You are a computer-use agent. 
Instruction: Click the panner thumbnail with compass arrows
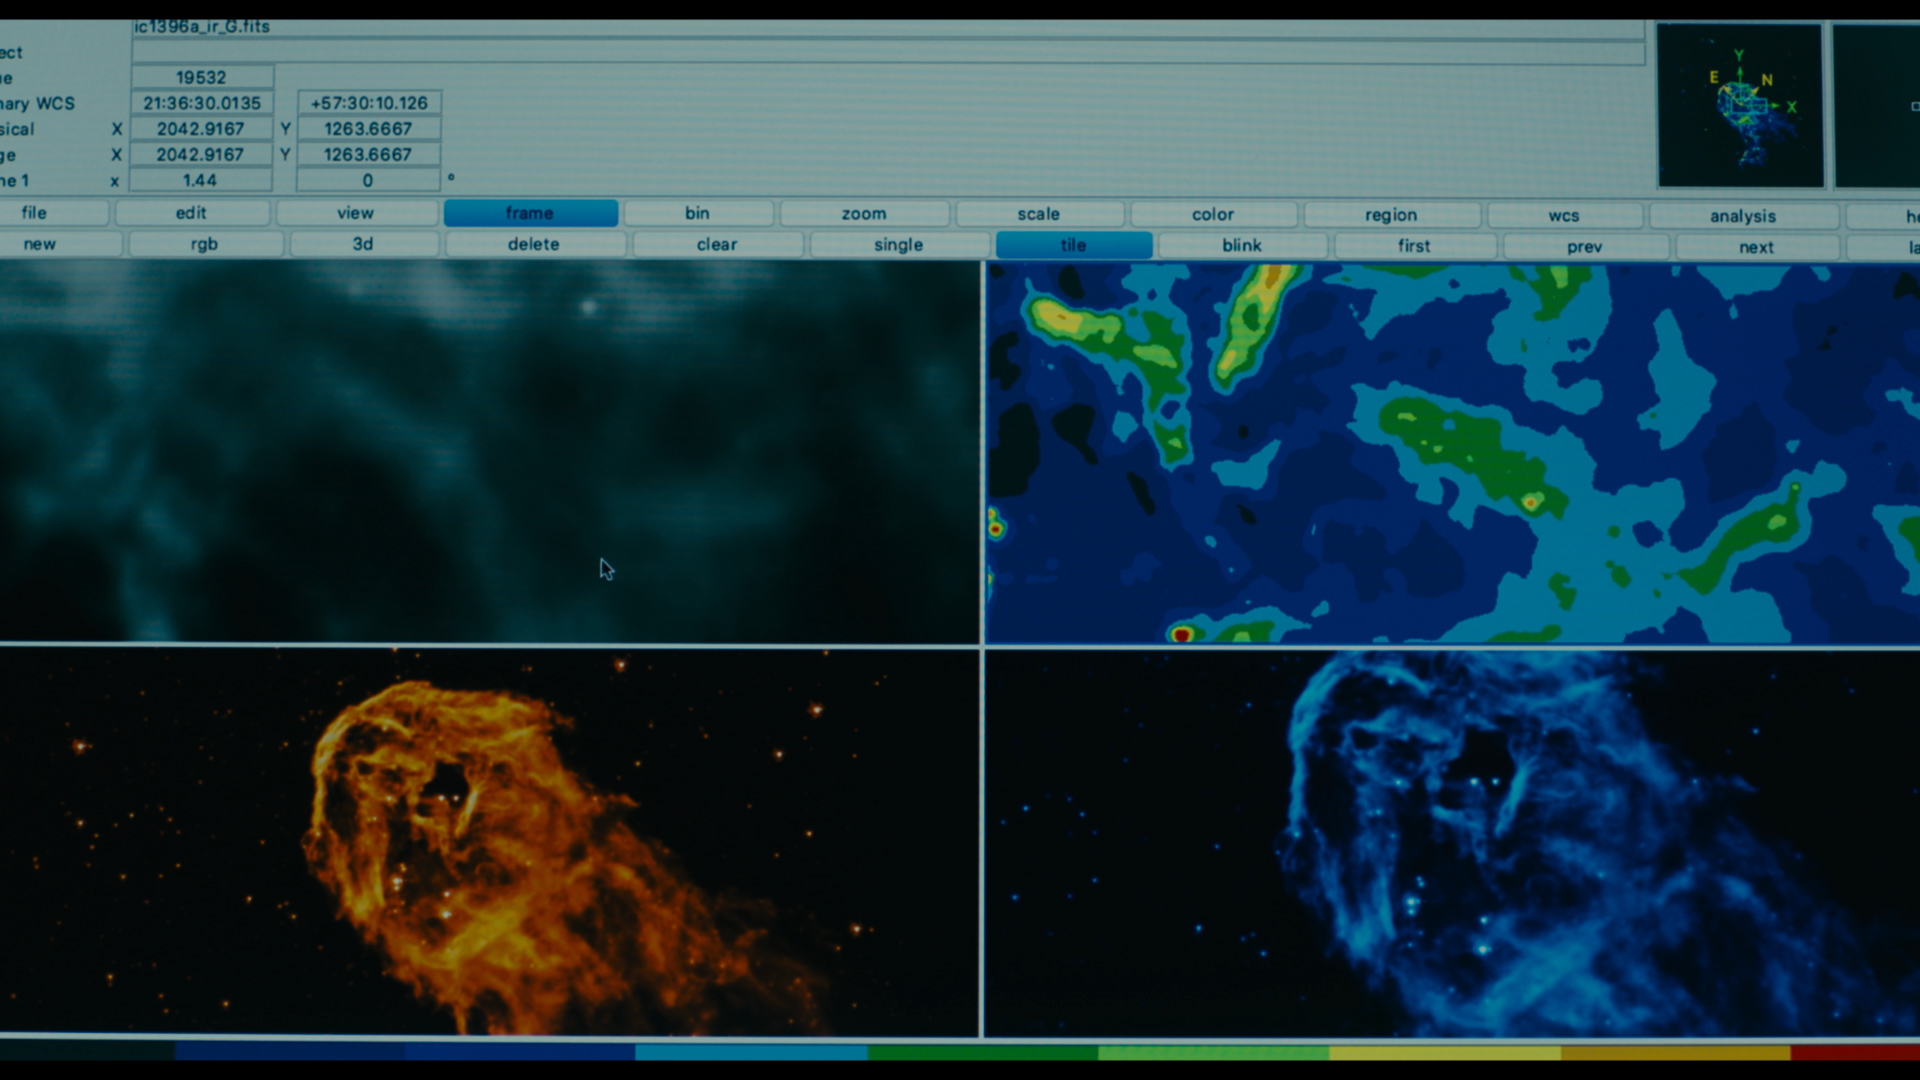pos(1740,106)
